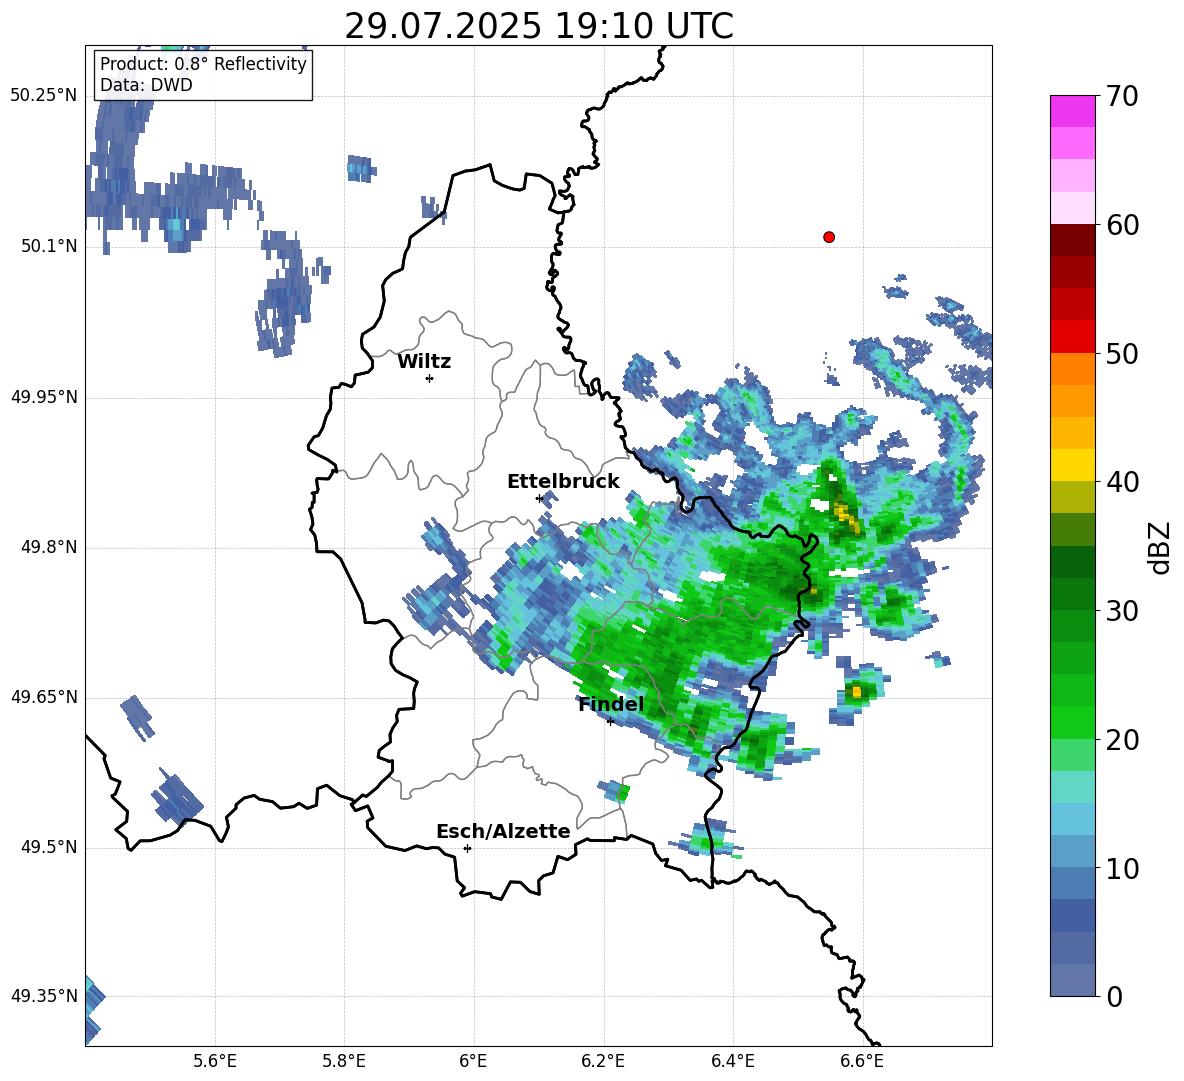Click the 6.2°E longitude tick label

coord(603,1062)
